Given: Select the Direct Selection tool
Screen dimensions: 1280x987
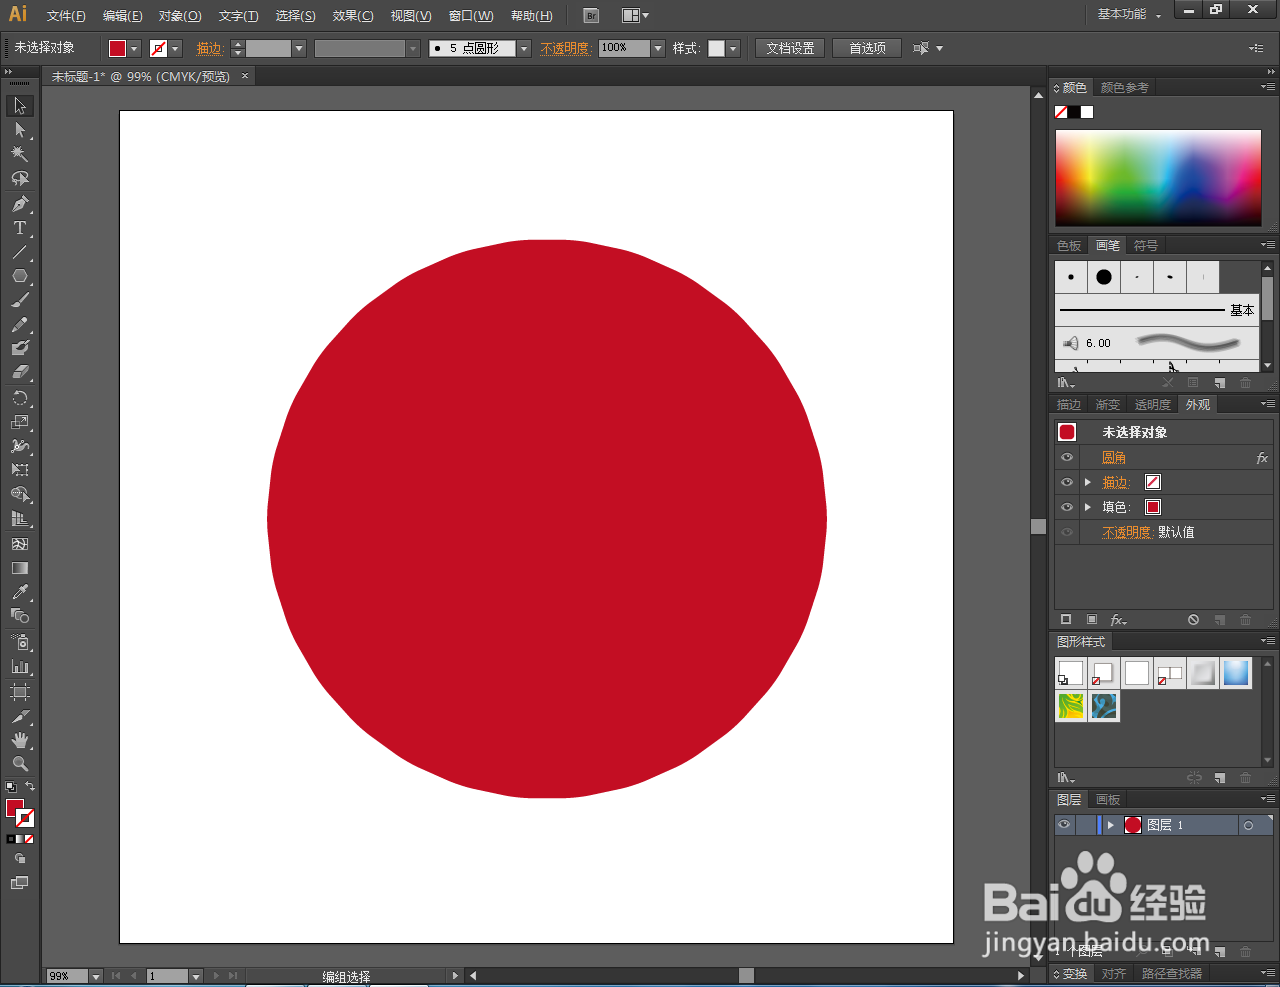Looking at the screenshot, I should pos(20,130).
